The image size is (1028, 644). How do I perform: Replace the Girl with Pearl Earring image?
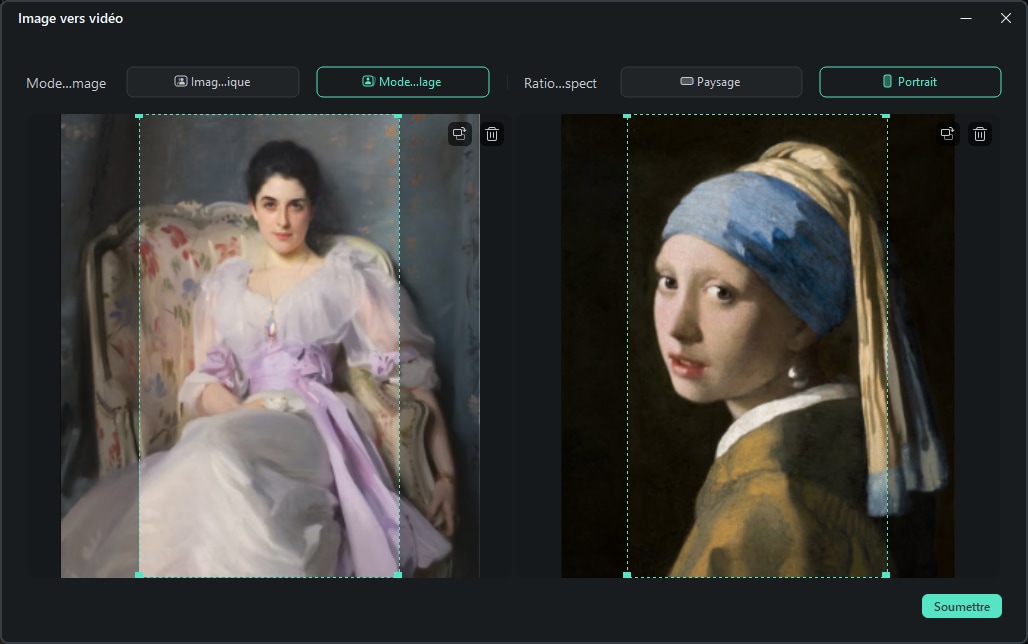pos(947,134)
